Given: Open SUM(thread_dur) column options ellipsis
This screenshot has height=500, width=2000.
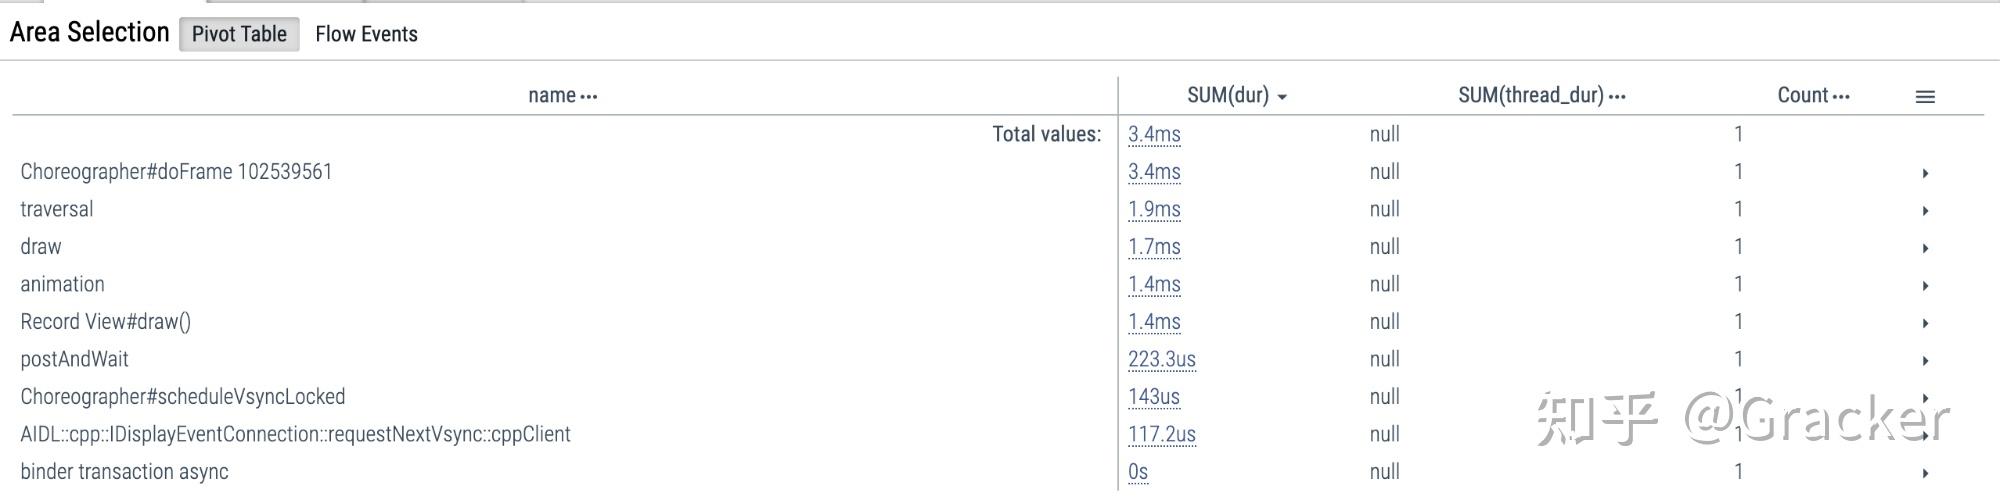Looking at the screenshot, I should tap(1617, 97).
